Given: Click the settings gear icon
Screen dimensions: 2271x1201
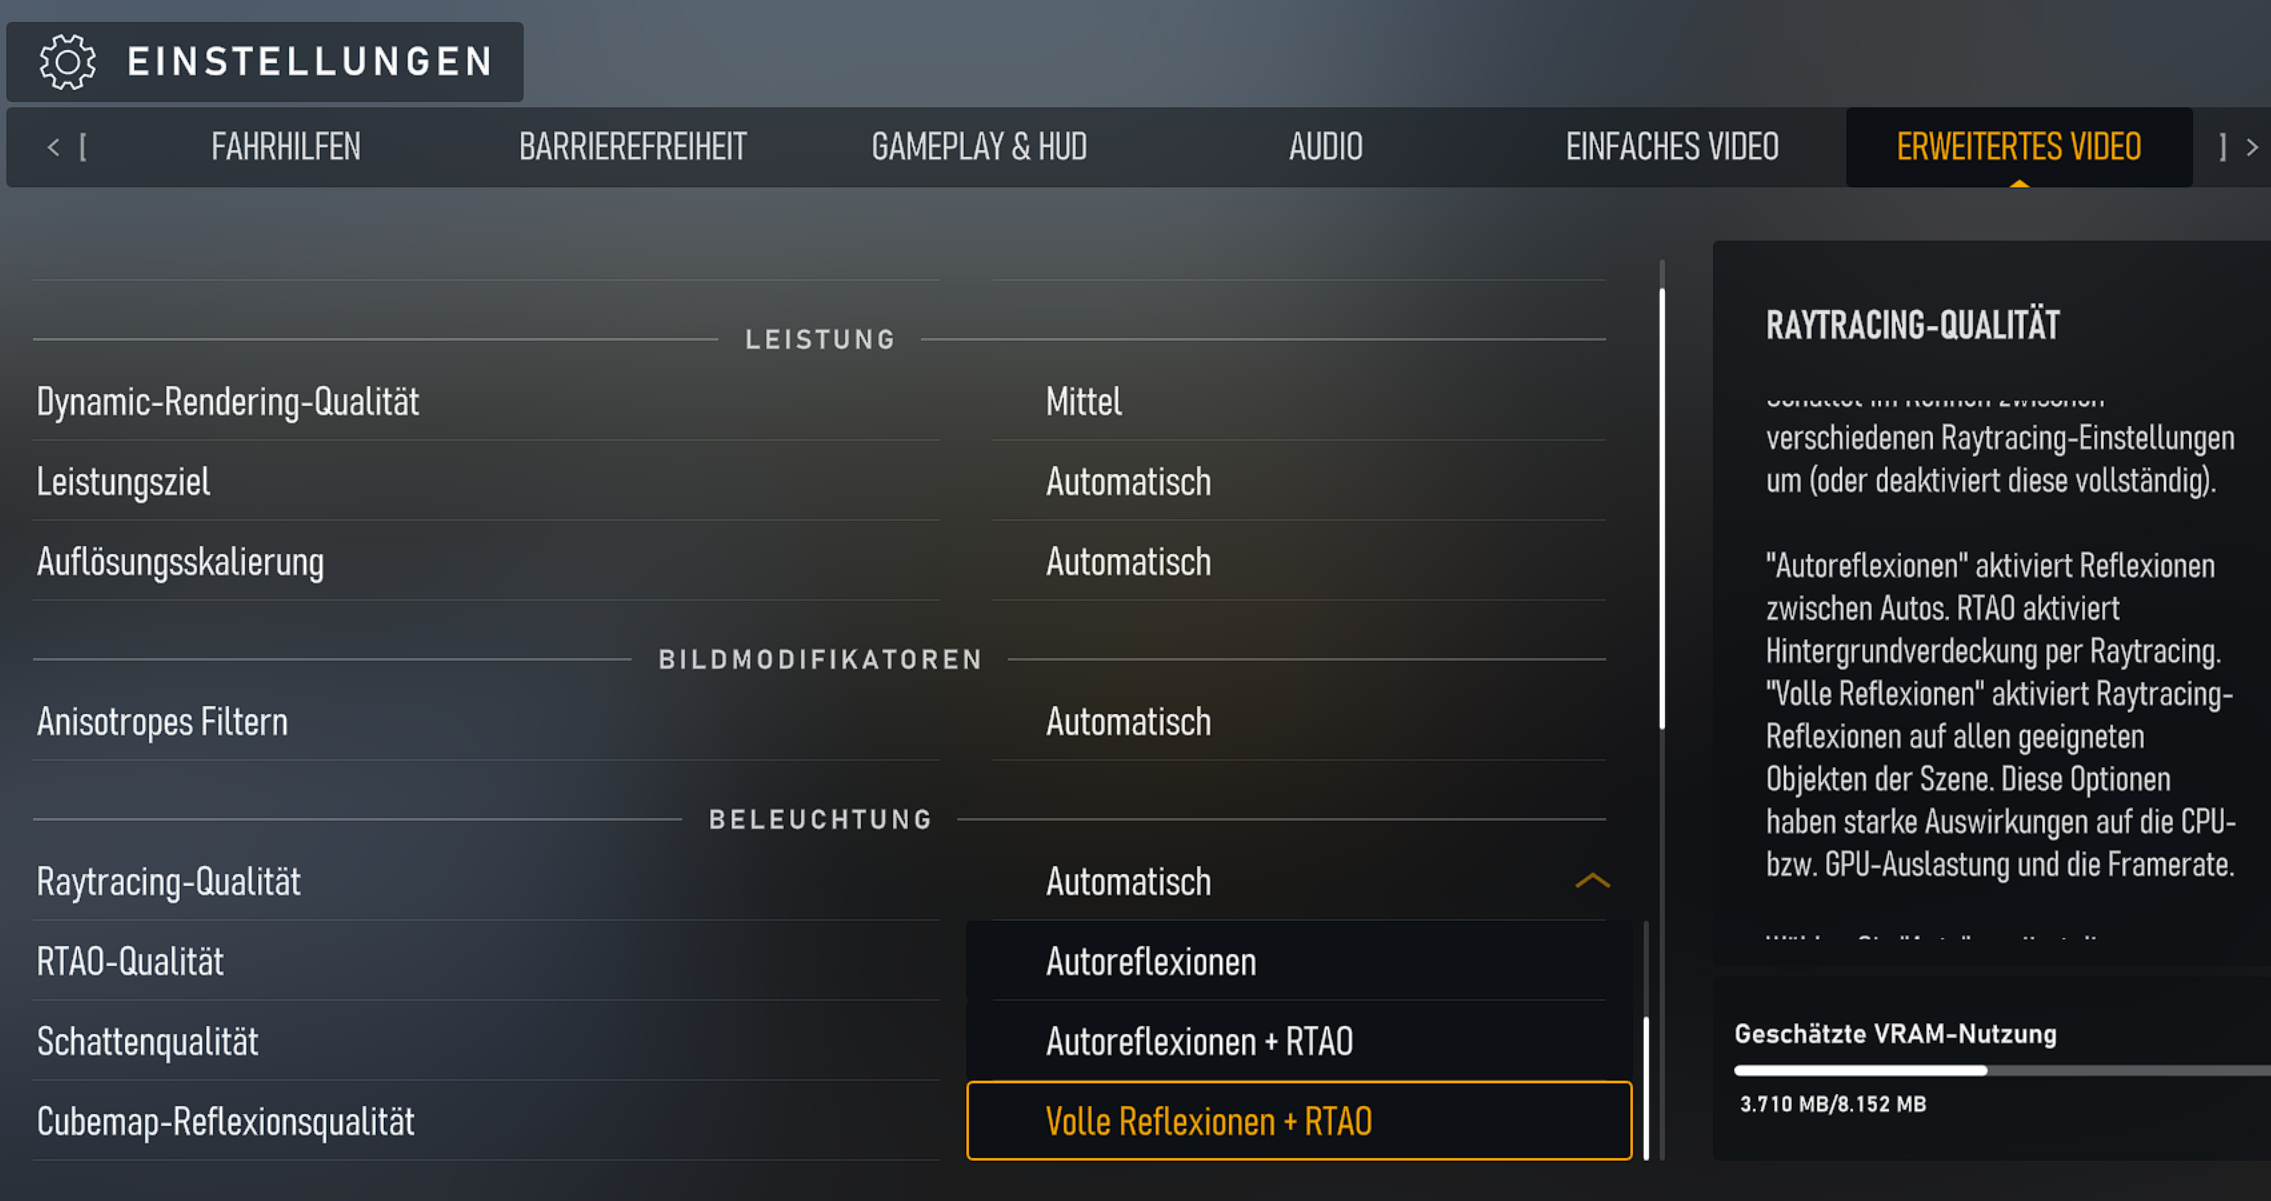Looking at the screenshot, I should (x=67, y=62).
